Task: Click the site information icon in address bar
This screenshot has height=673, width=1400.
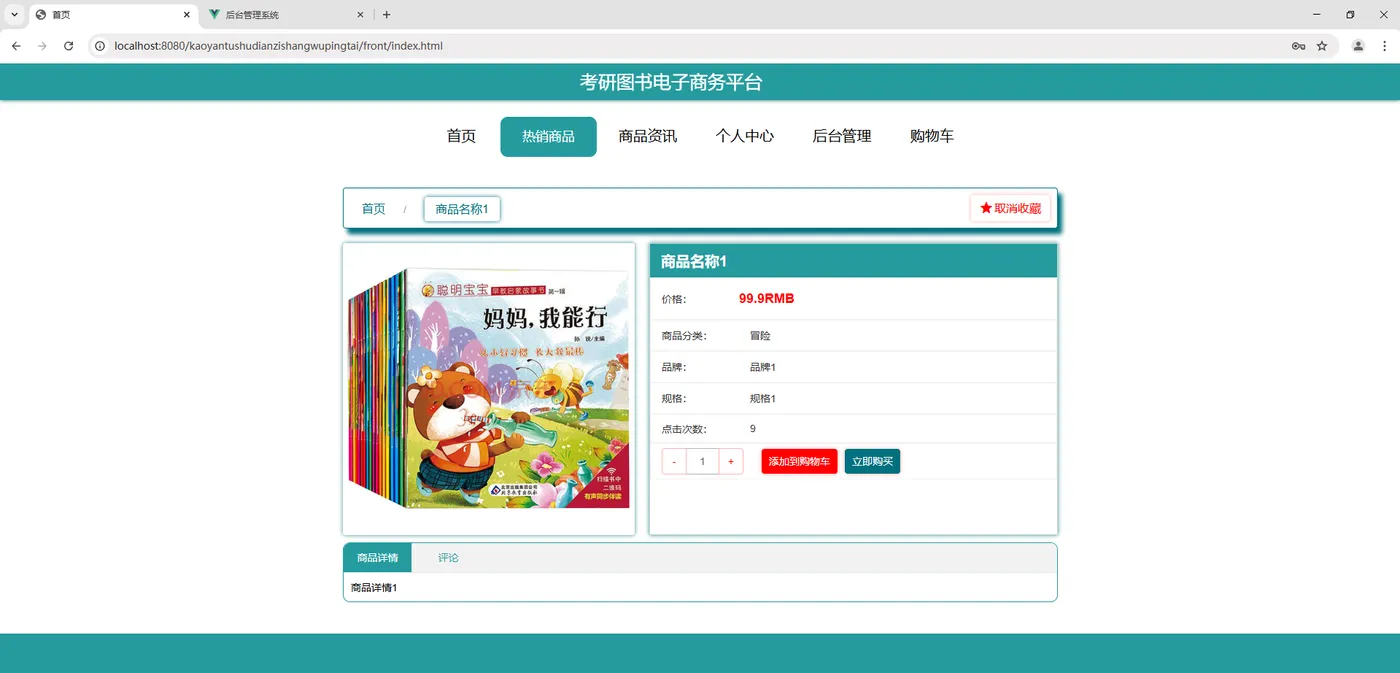Action: tap(100, 46)
